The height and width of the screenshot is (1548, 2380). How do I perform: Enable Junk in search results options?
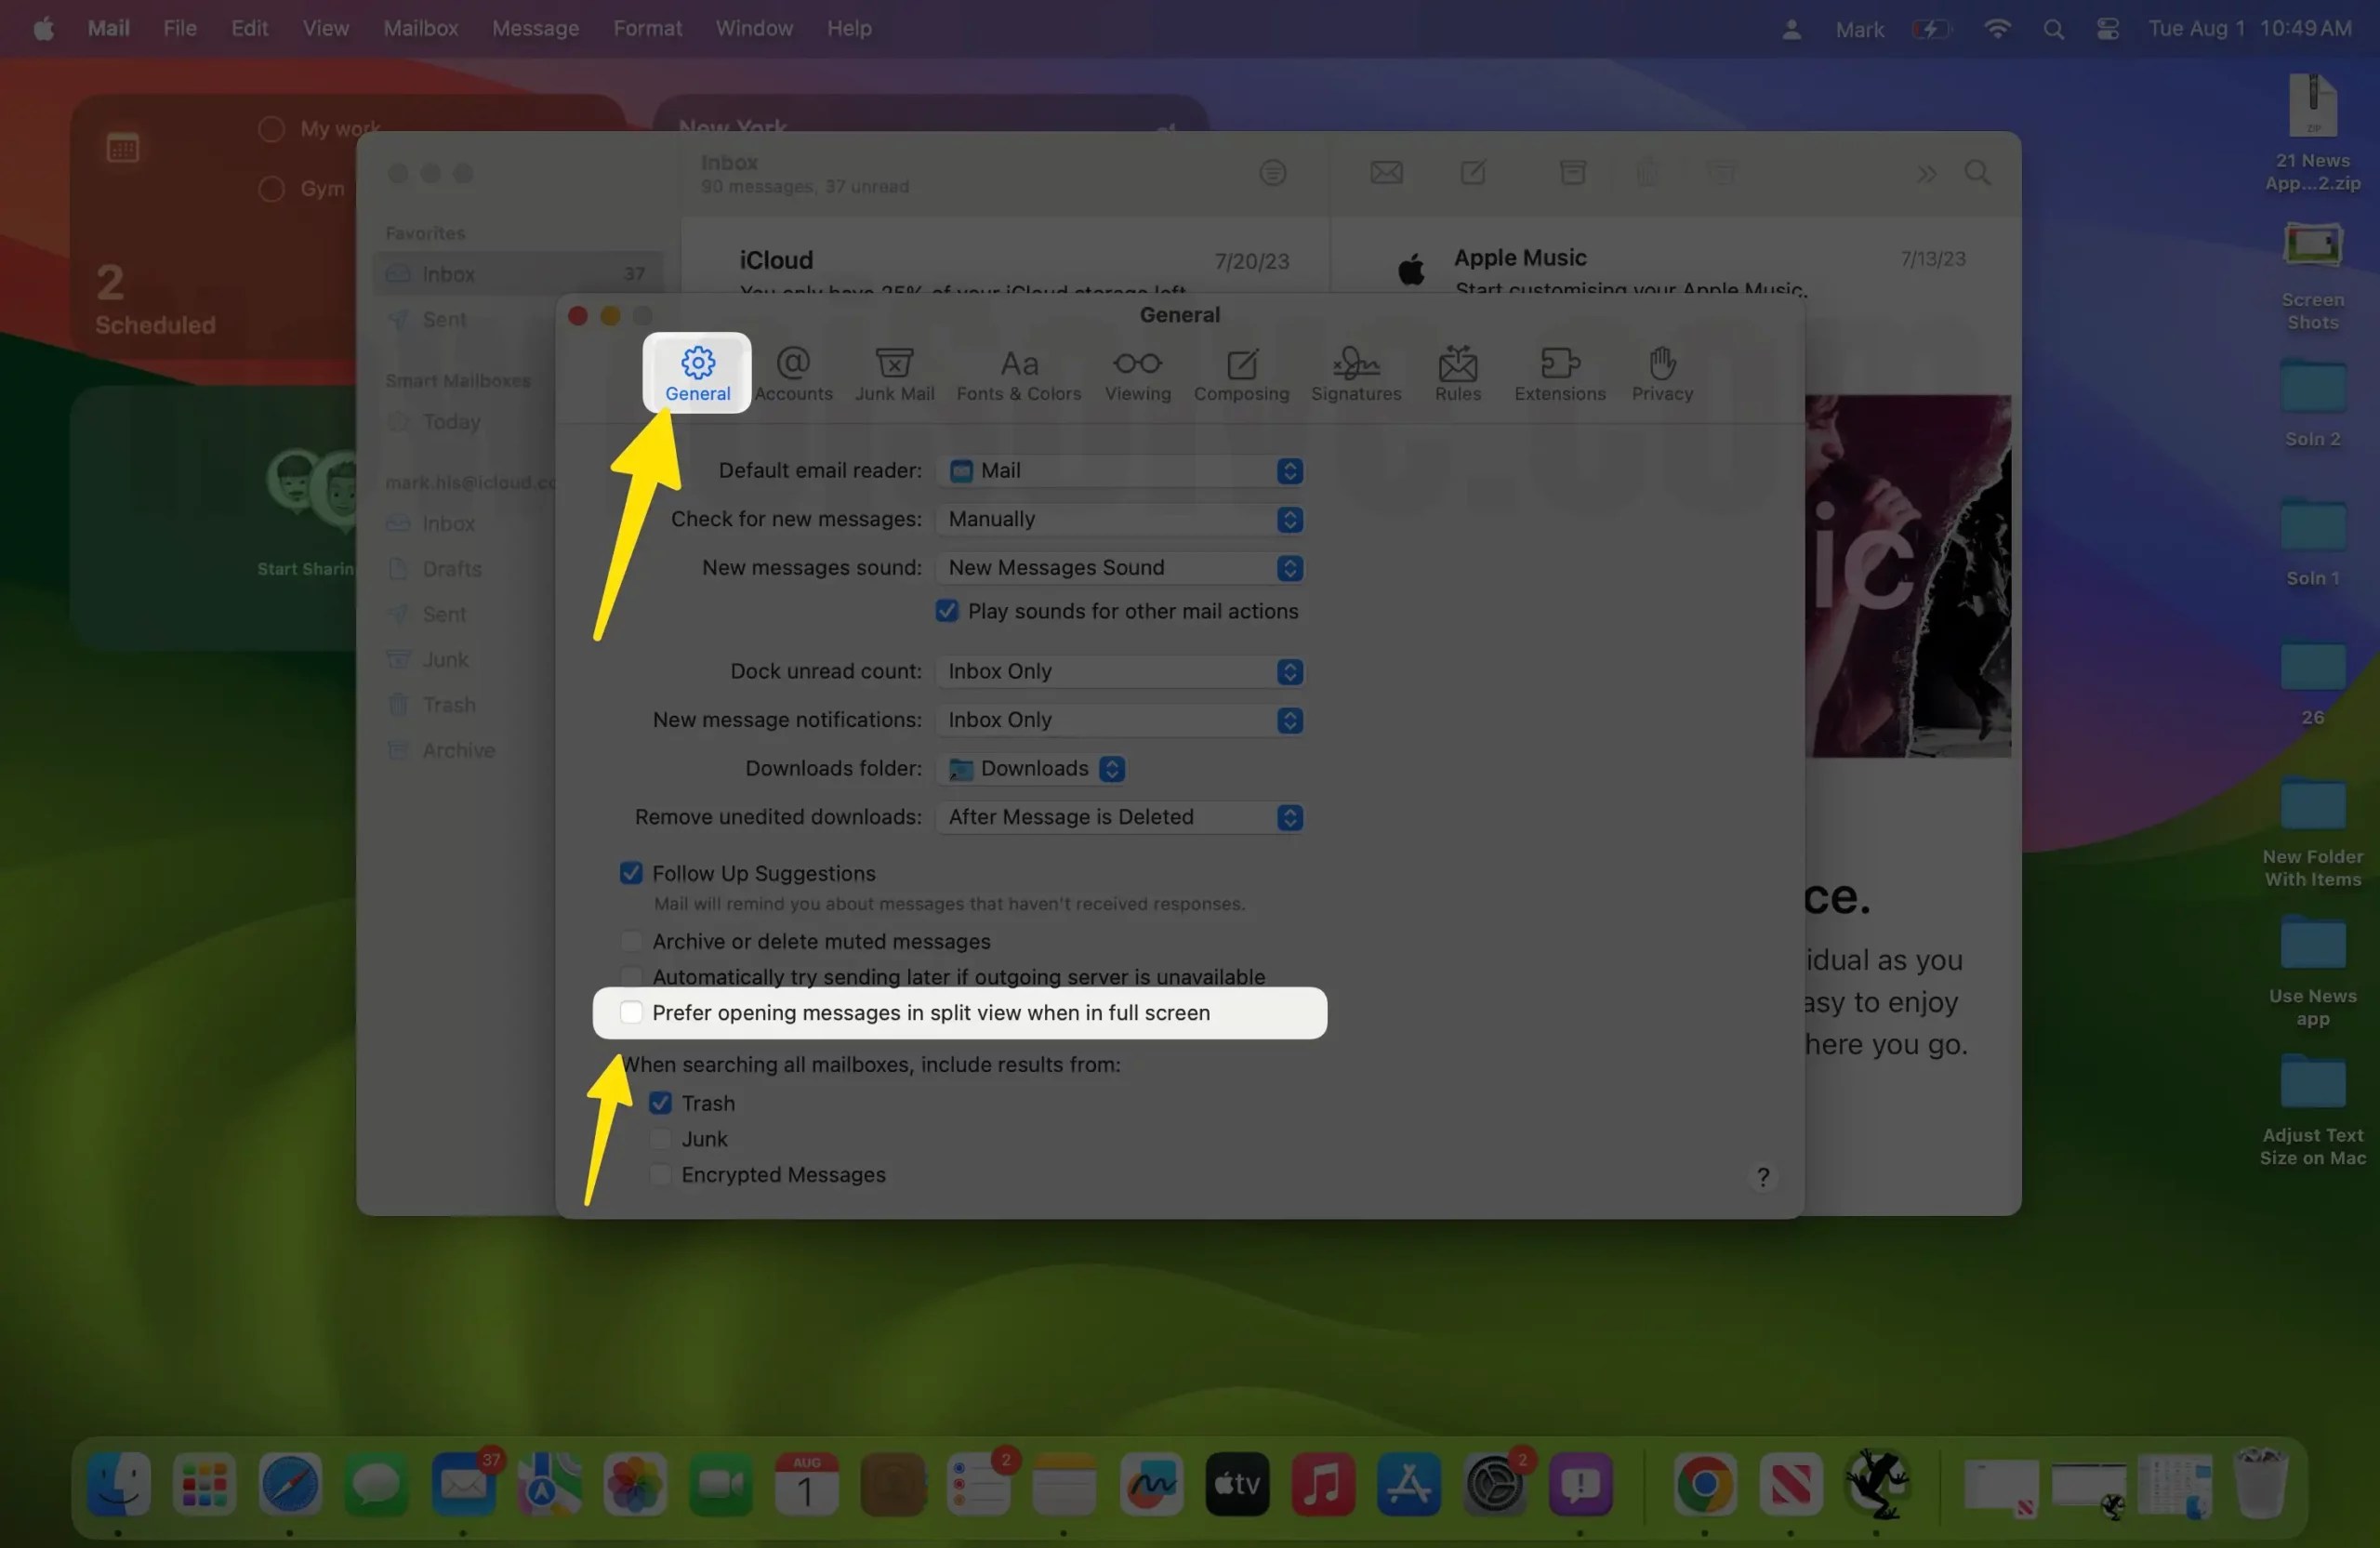click(660, 1139)
